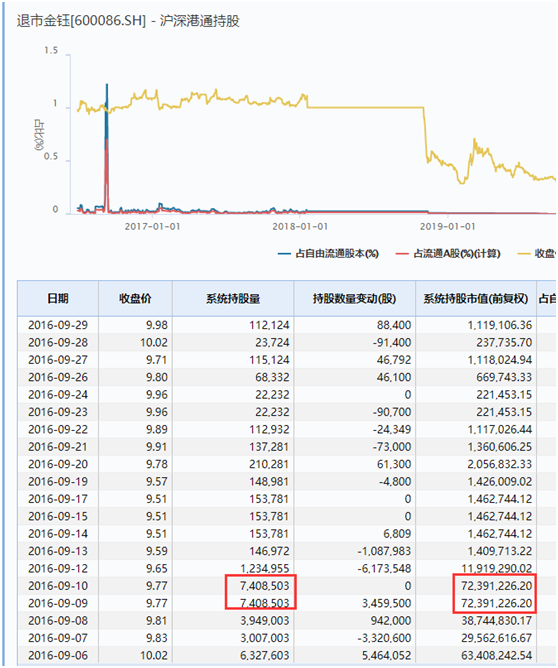This screenshot has width=558, height=668.
Task: Click change value -1,087,983
Action: click(385, 551)
